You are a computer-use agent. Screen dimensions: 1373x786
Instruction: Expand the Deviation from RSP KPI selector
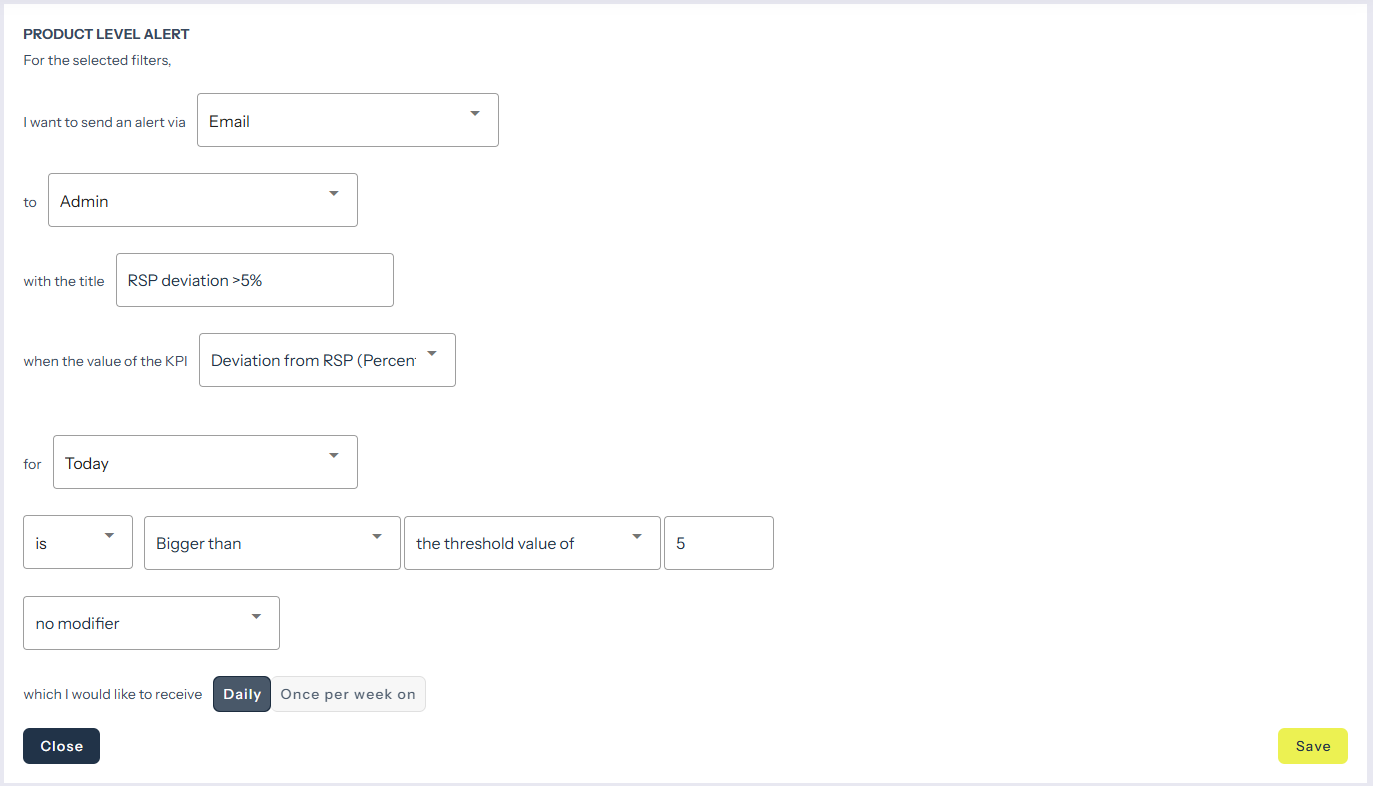tap(312, 361)
